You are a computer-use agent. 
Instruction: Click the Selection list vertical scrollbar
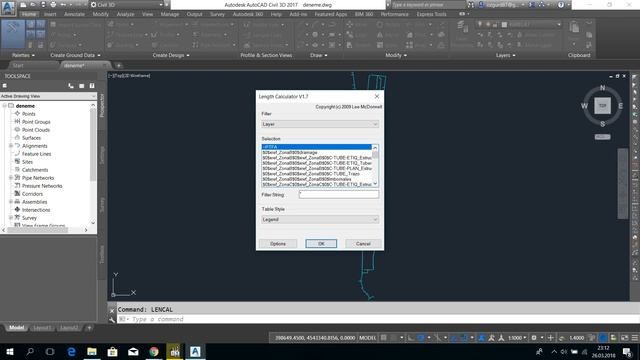pyautogui.click(x=375, y=166)
